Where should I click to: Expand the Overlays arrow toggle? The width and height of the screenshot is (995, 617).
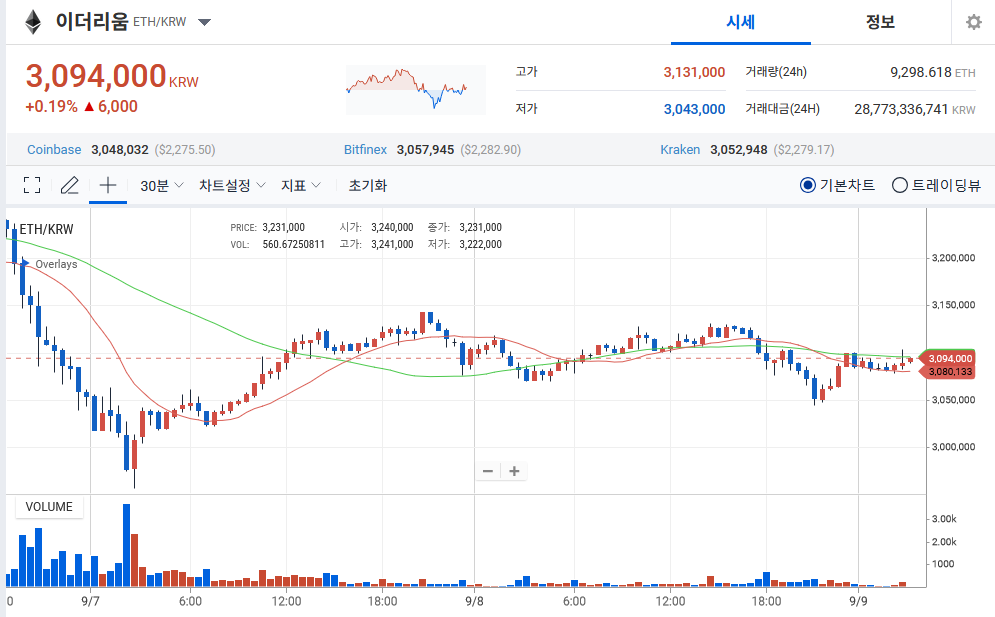[x=25, y=263]
